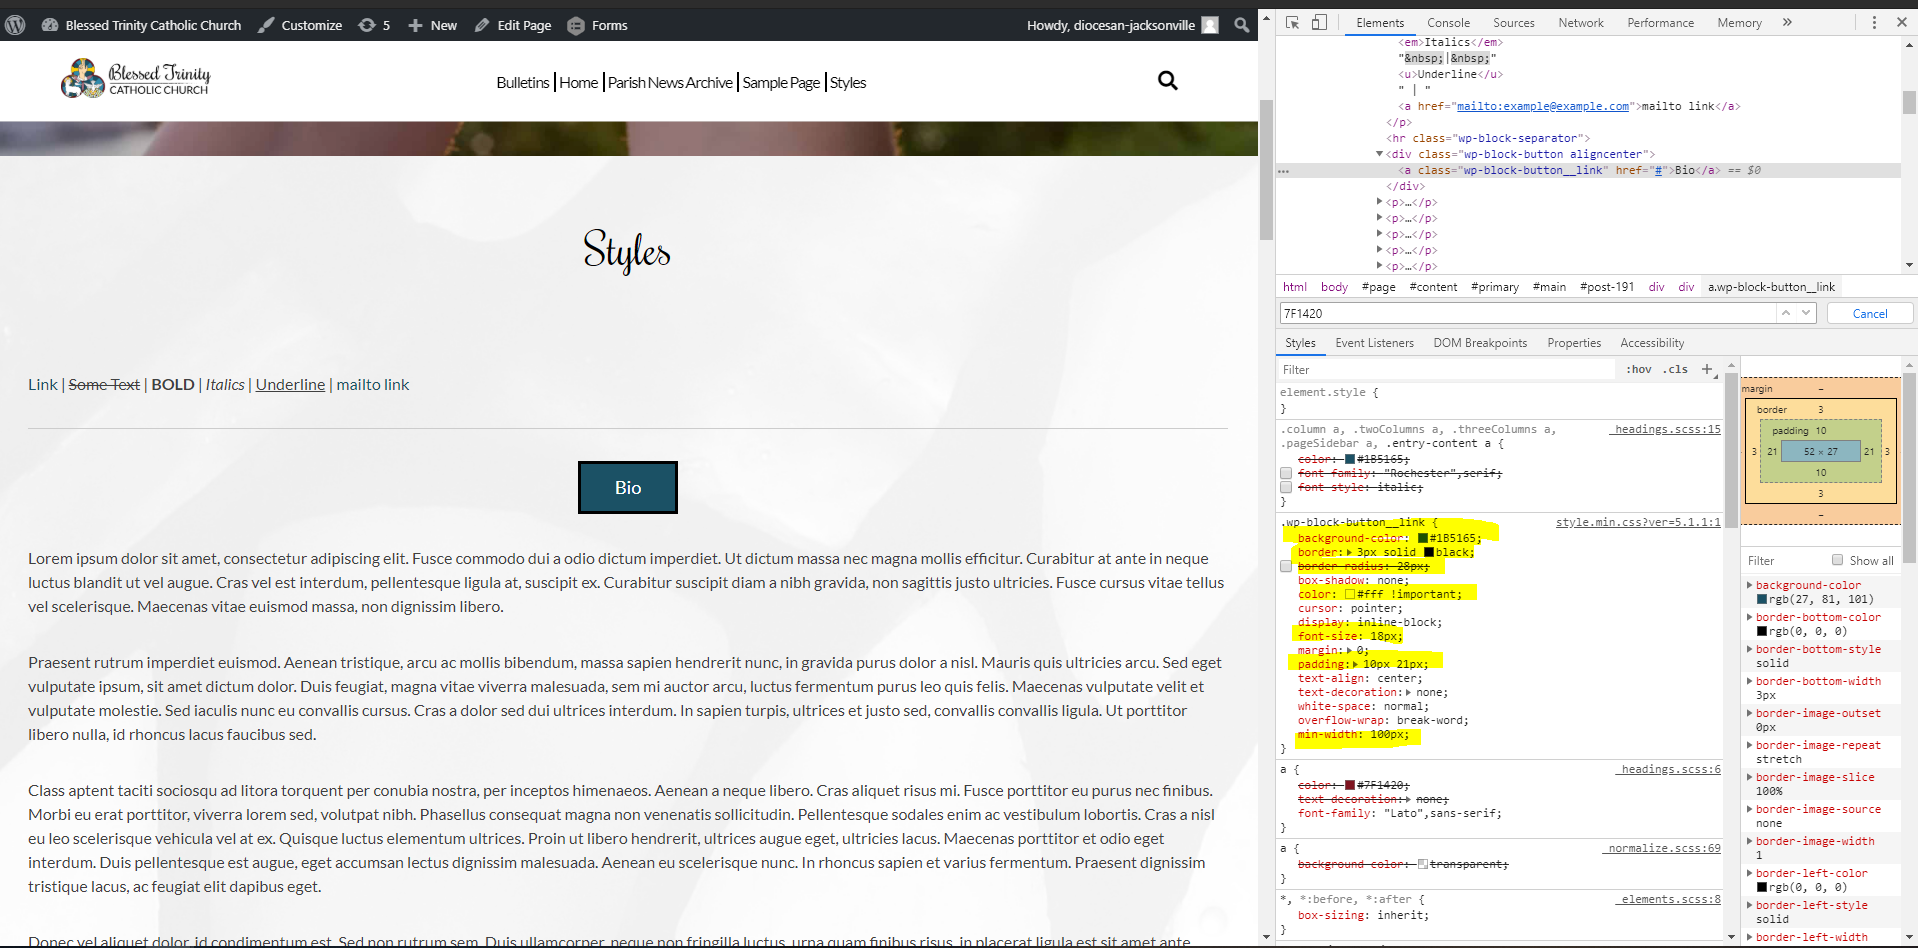This screenshot has width=1918, height=948.
Task: Collapse the wp-block-button aligncenter div node
Action: click(x=1379, y=154)
